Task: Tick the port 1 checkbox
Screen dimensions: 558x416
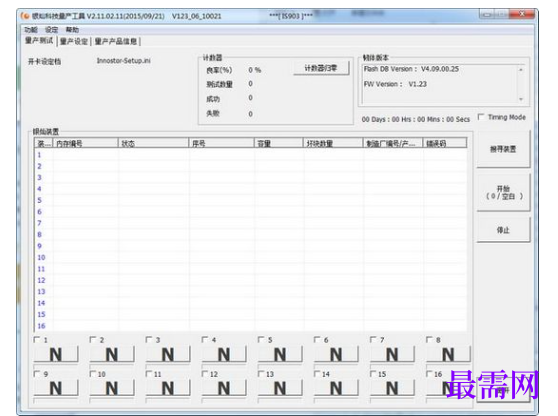Action: (x=36, y=339)
